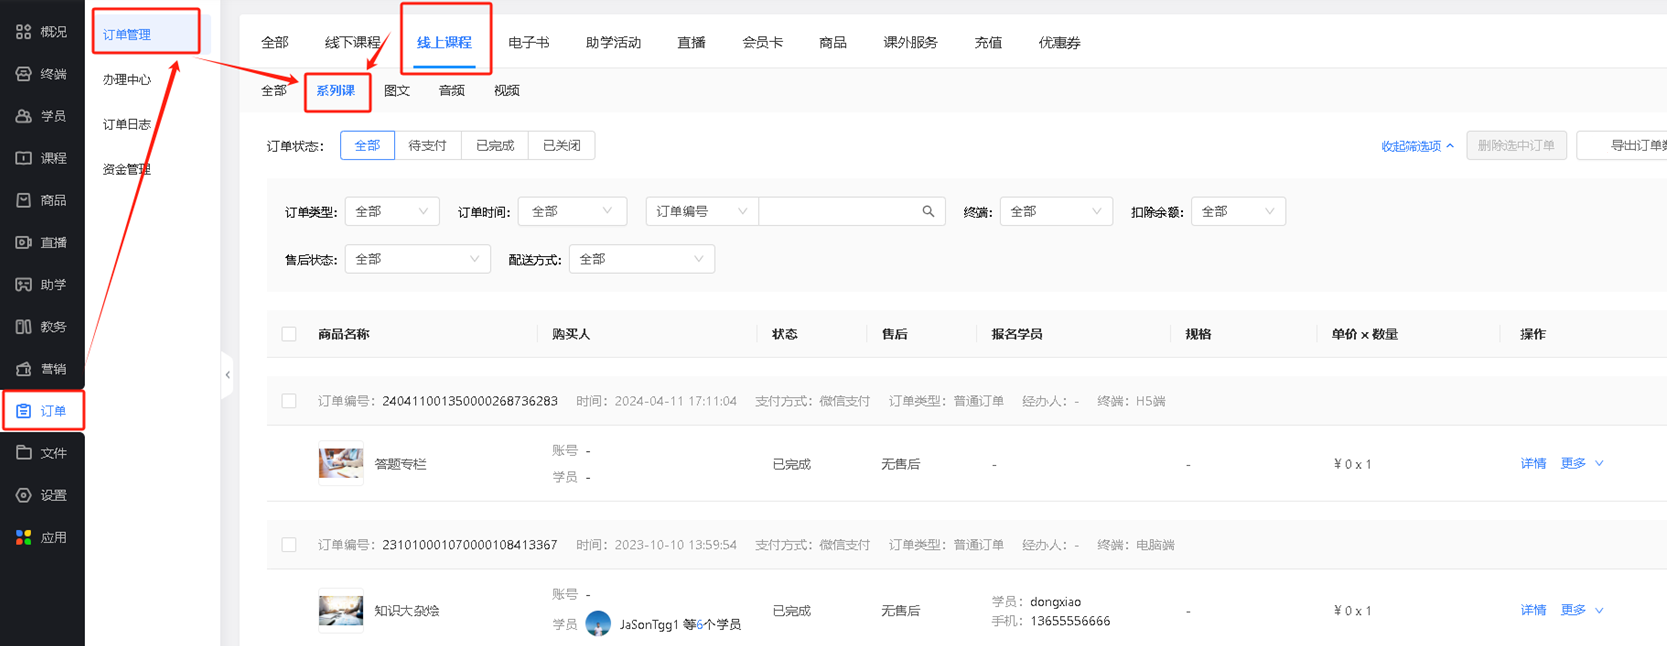Screen dimensions: 1667x646
Task: Click the 知识大杂烩 product thumbnail
Action: pos(341,610)
